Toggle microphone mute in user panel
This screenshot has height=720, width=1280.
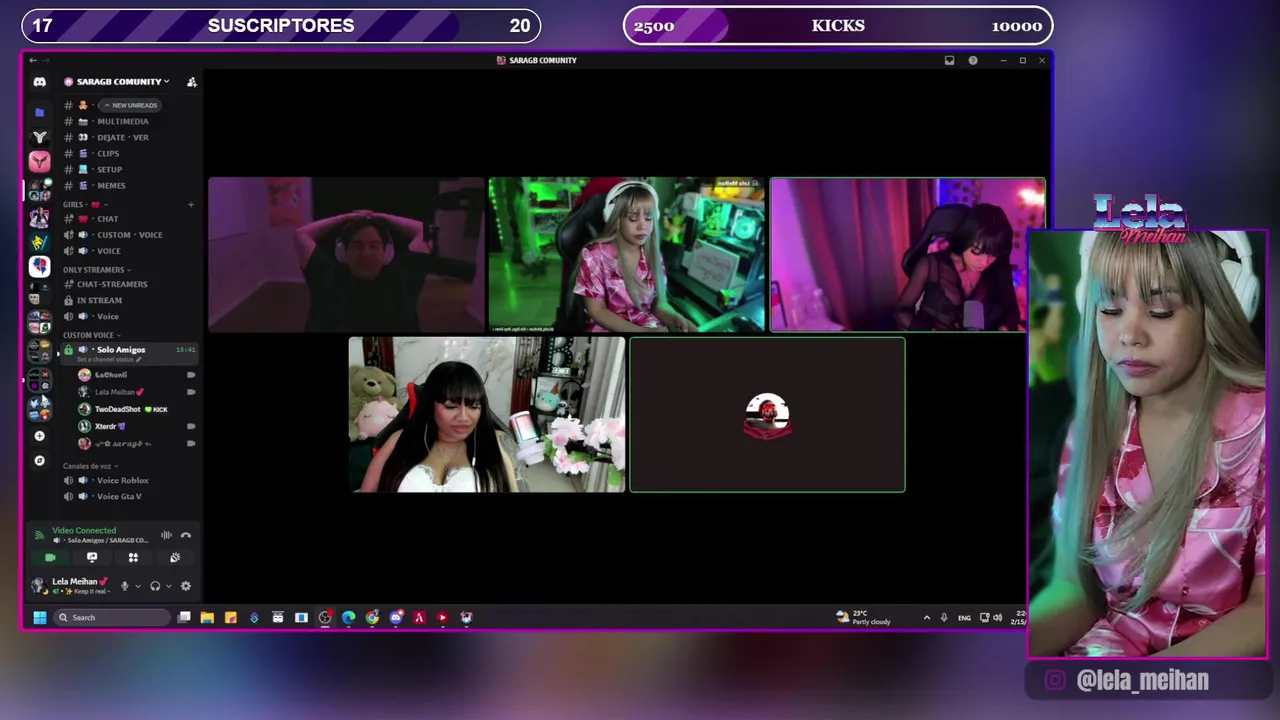(125, 586)
